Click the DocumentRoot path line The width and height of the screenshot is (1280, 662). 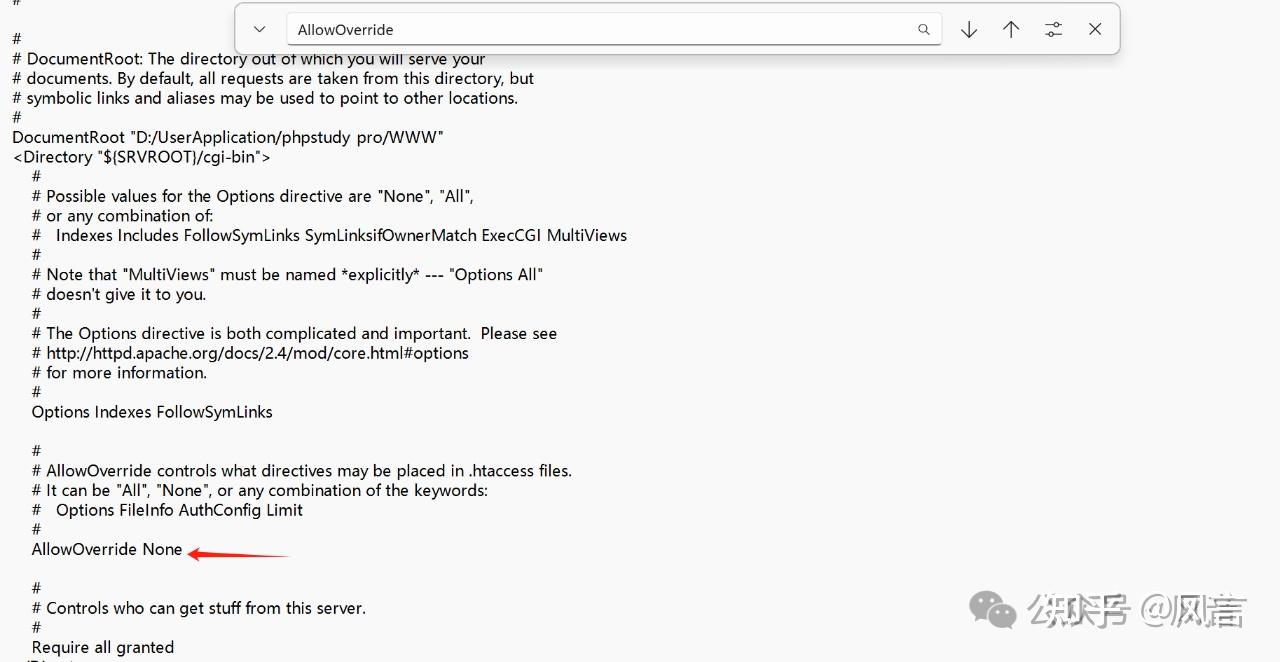tap(227, 137)
